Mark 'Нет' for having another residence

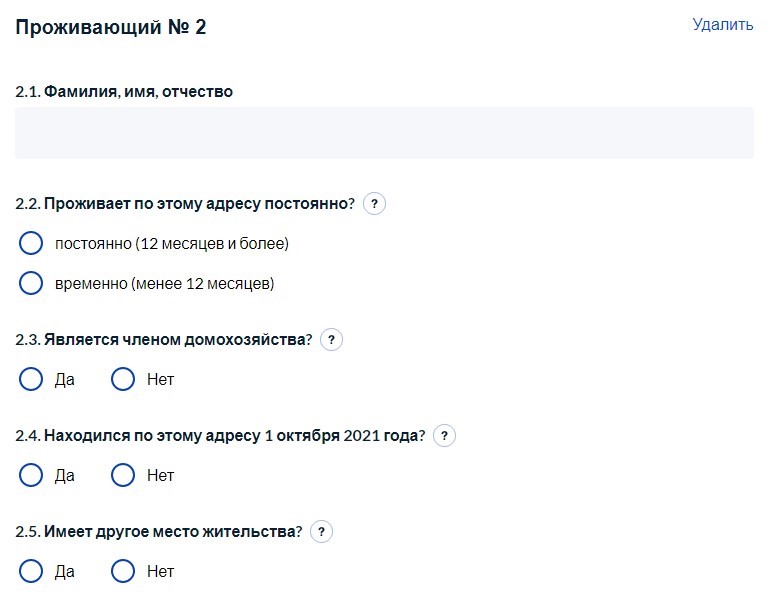pos(123,571)
